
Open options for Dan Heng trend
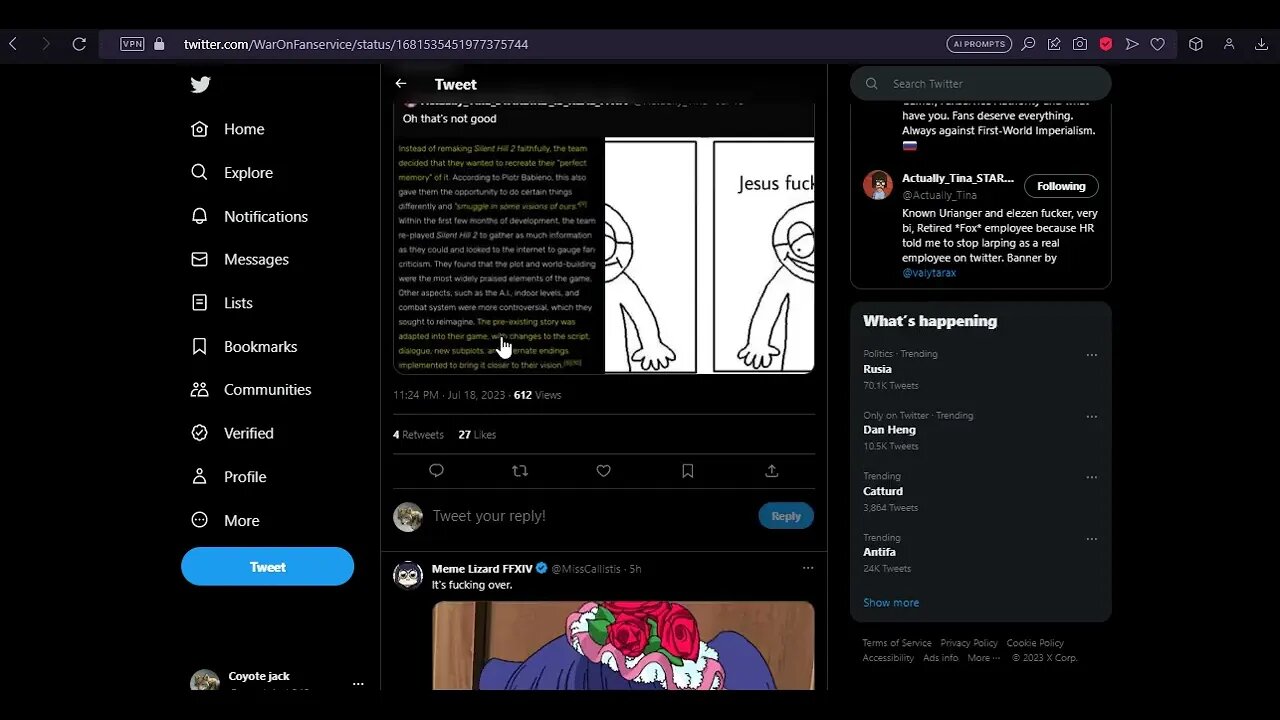(x=1092, y=416)
